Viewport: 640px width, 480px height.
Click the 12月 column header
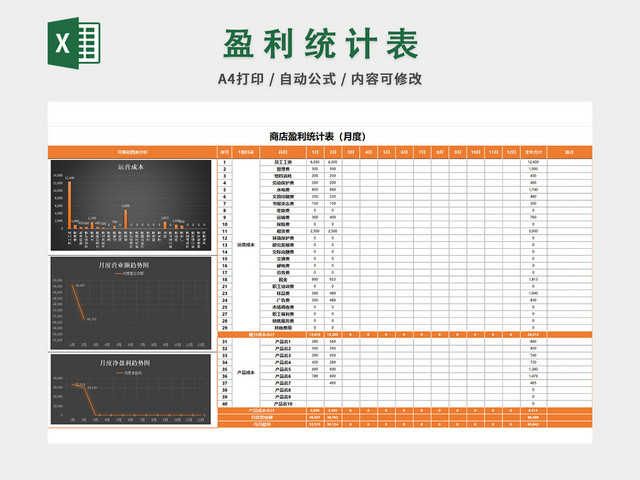coord(511,152)
